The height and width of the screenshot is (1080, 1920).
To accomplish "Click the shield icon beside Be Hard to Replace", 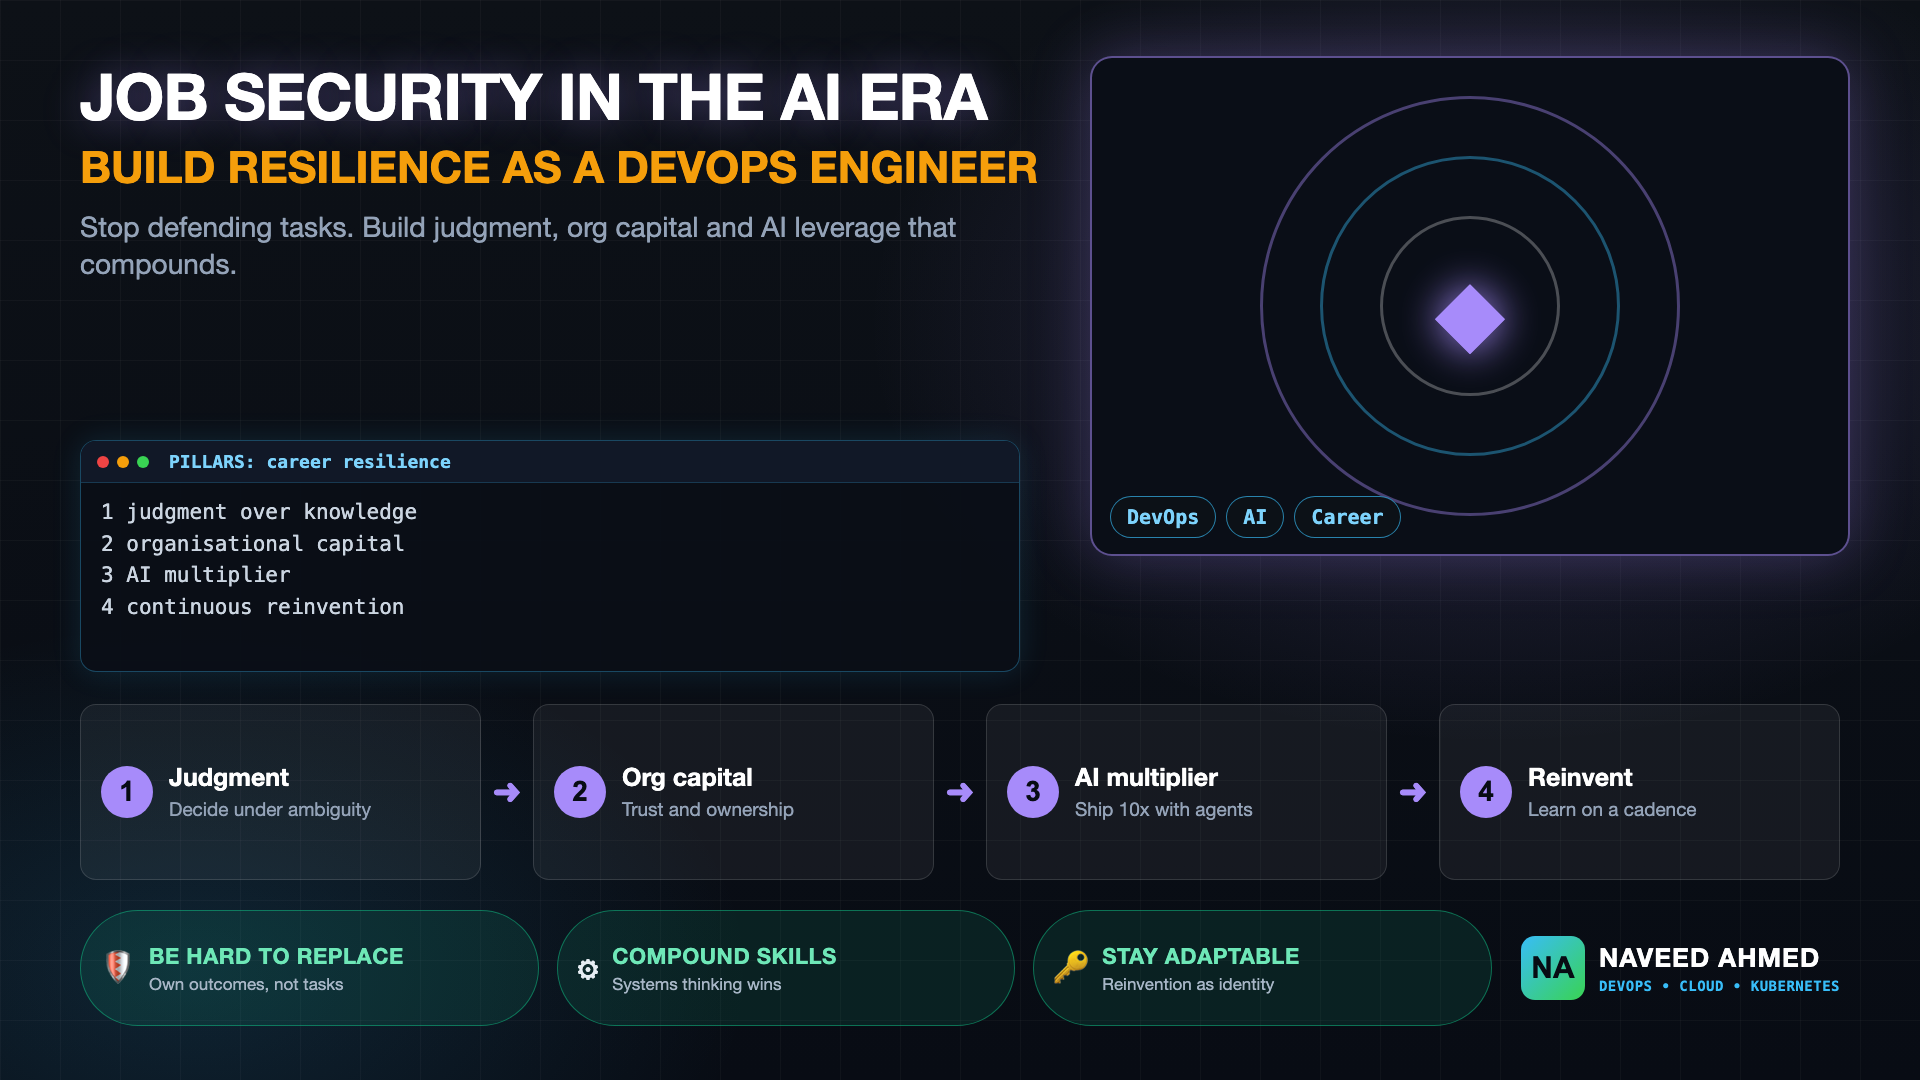I will point(118,966).
